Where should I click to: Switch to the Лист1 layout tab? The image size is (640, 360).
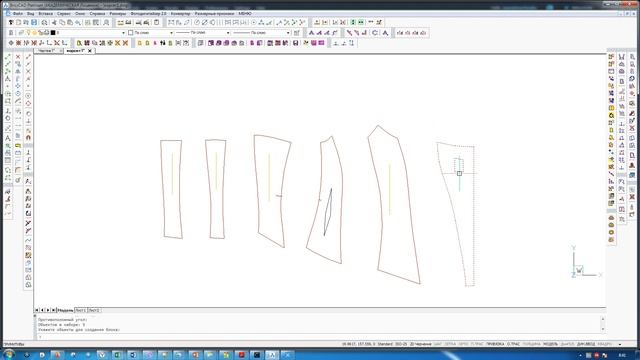80,310
